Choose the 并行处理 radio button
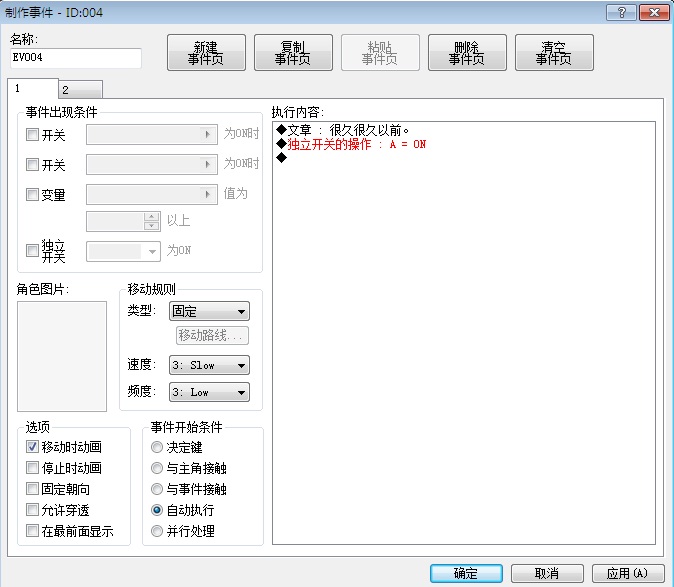674x587 pixels. (157, 531)
